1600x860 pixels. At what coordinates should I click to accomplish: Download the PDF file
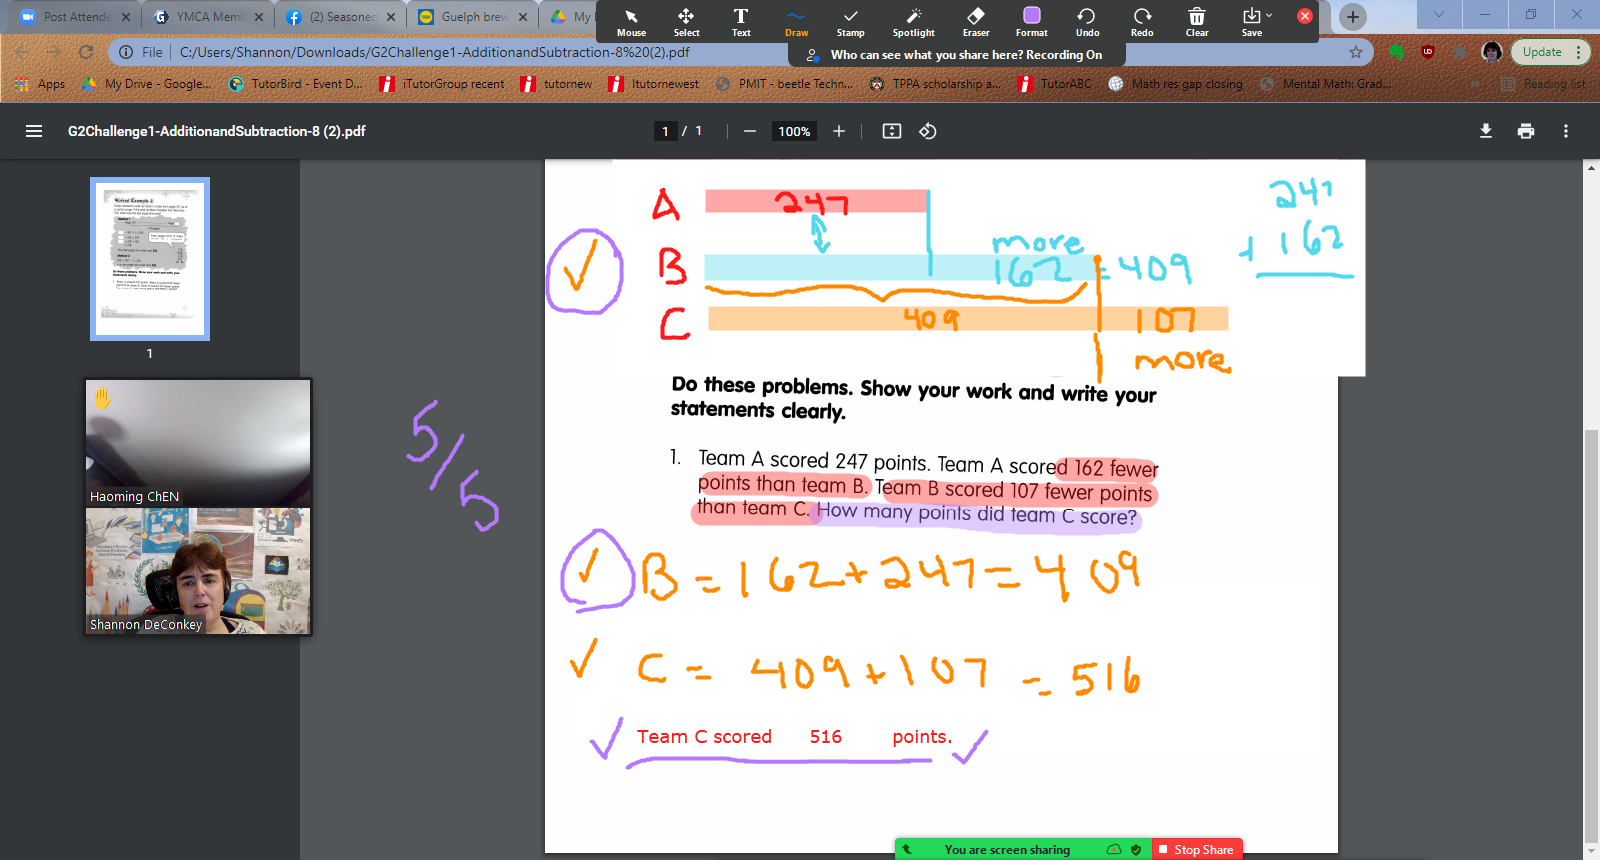(x=1486, y=131)
